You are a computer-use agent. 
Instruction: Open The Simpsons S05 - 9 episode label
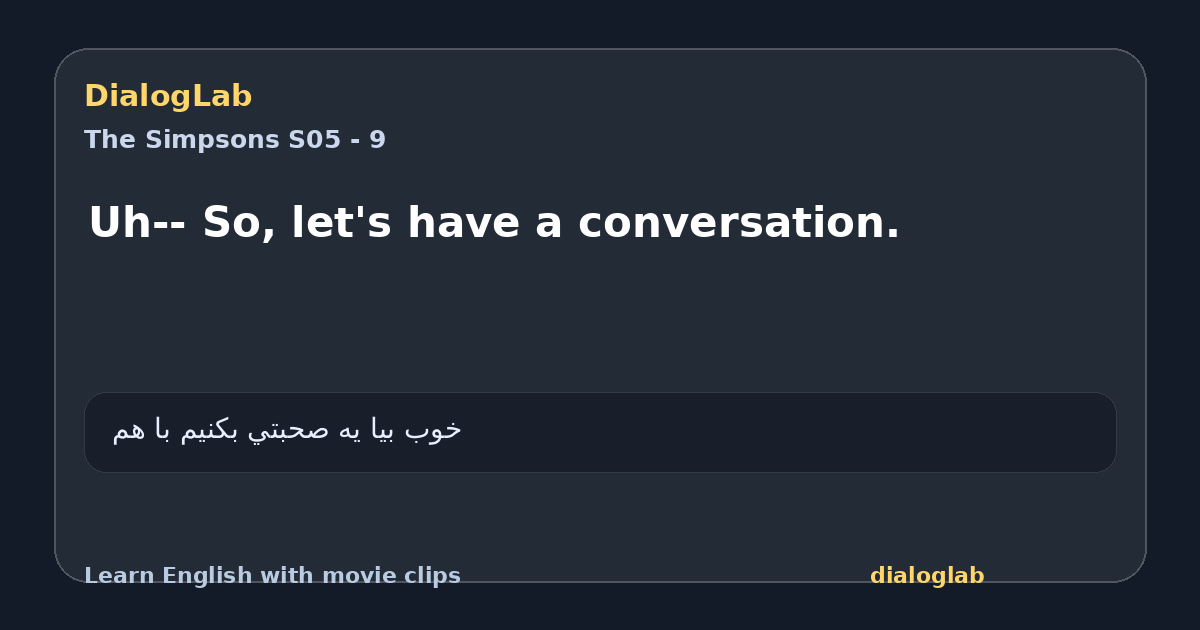tap(235, 140)
